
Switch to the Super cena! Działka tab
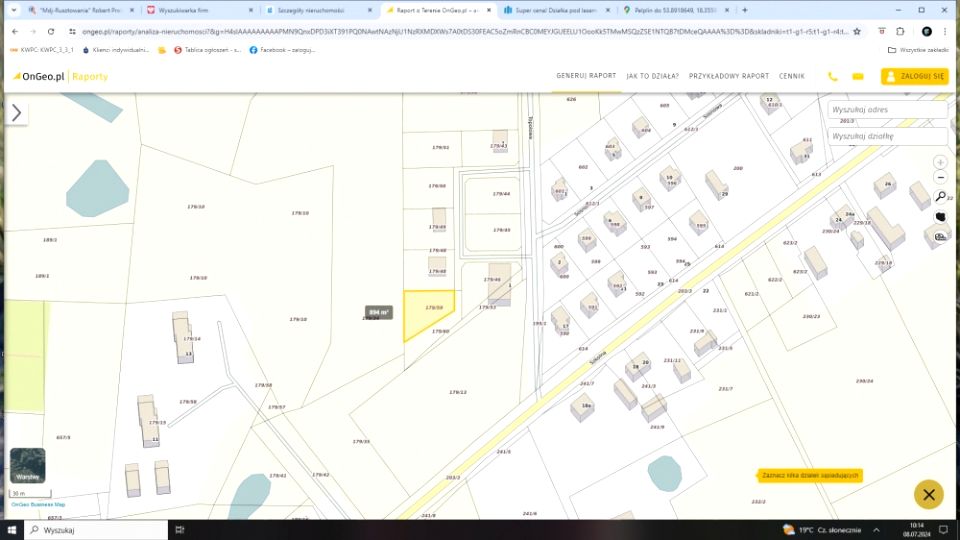click(x=555, y=10)
